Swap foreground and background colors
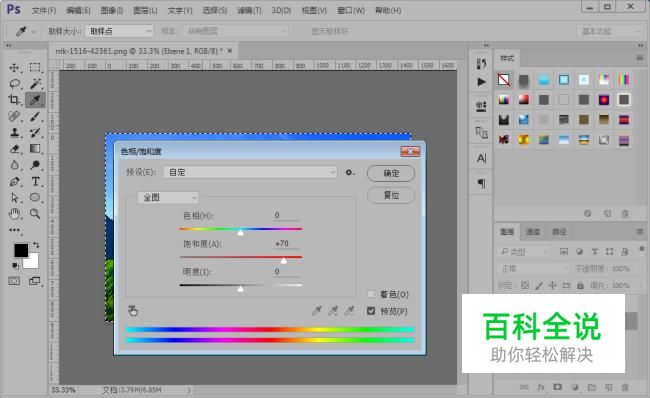The image size is (650, 398). tap(36, 245)
